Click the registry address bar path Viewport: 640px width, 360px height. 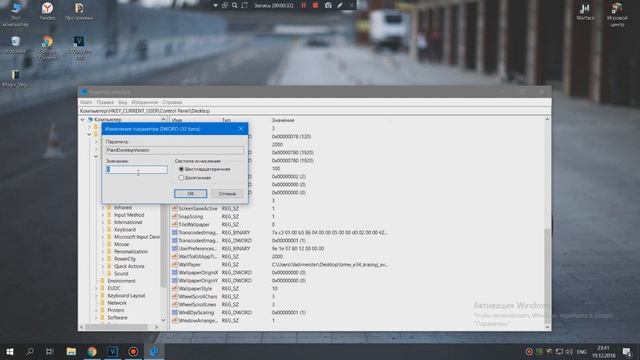click(315, 111)
